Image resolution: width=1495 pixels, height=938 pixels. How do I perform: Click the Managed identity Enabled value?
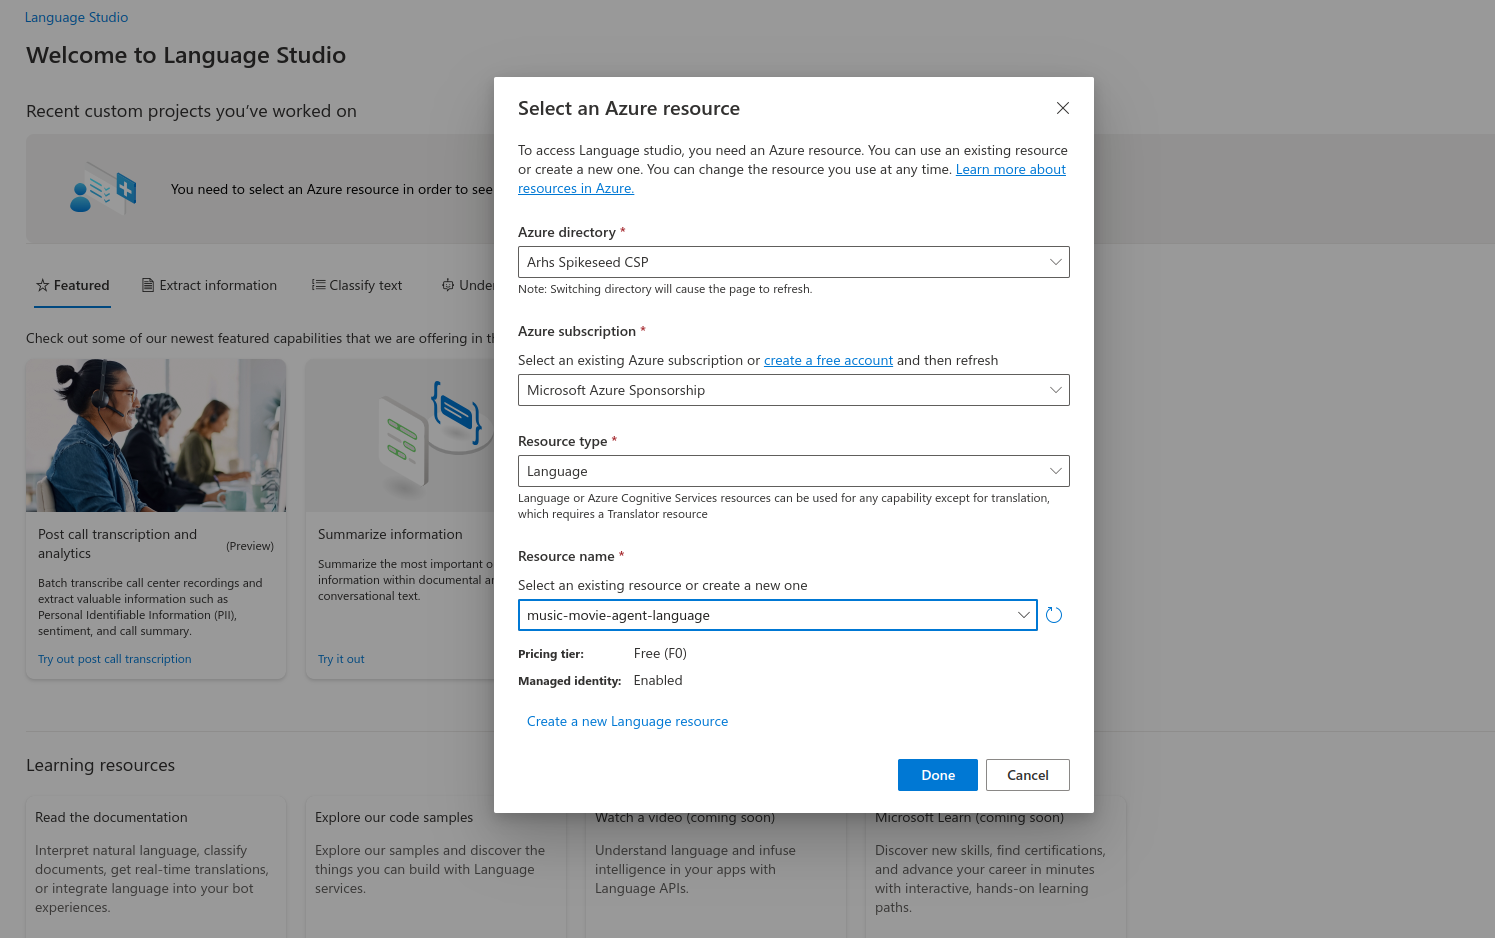[658, 680]
